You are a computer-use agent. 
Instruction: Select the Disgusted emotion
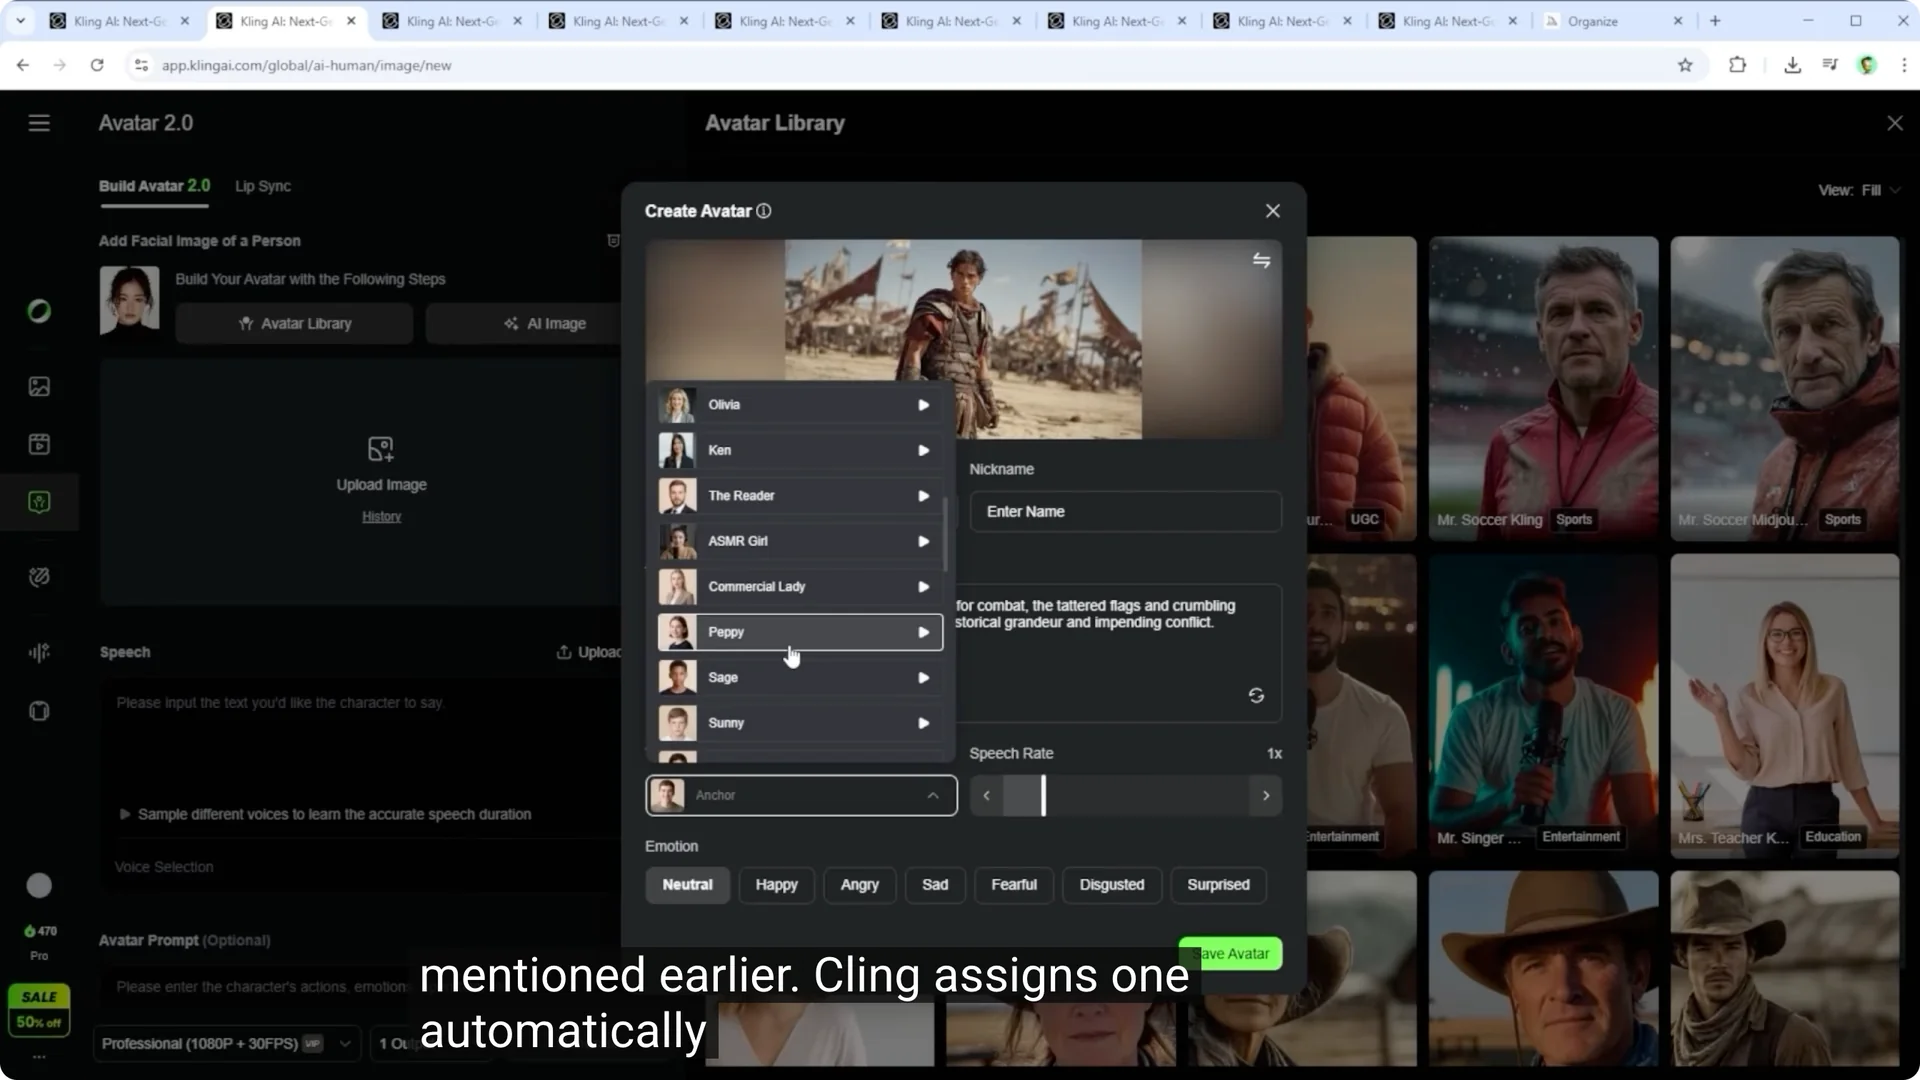click(1112, 885)
